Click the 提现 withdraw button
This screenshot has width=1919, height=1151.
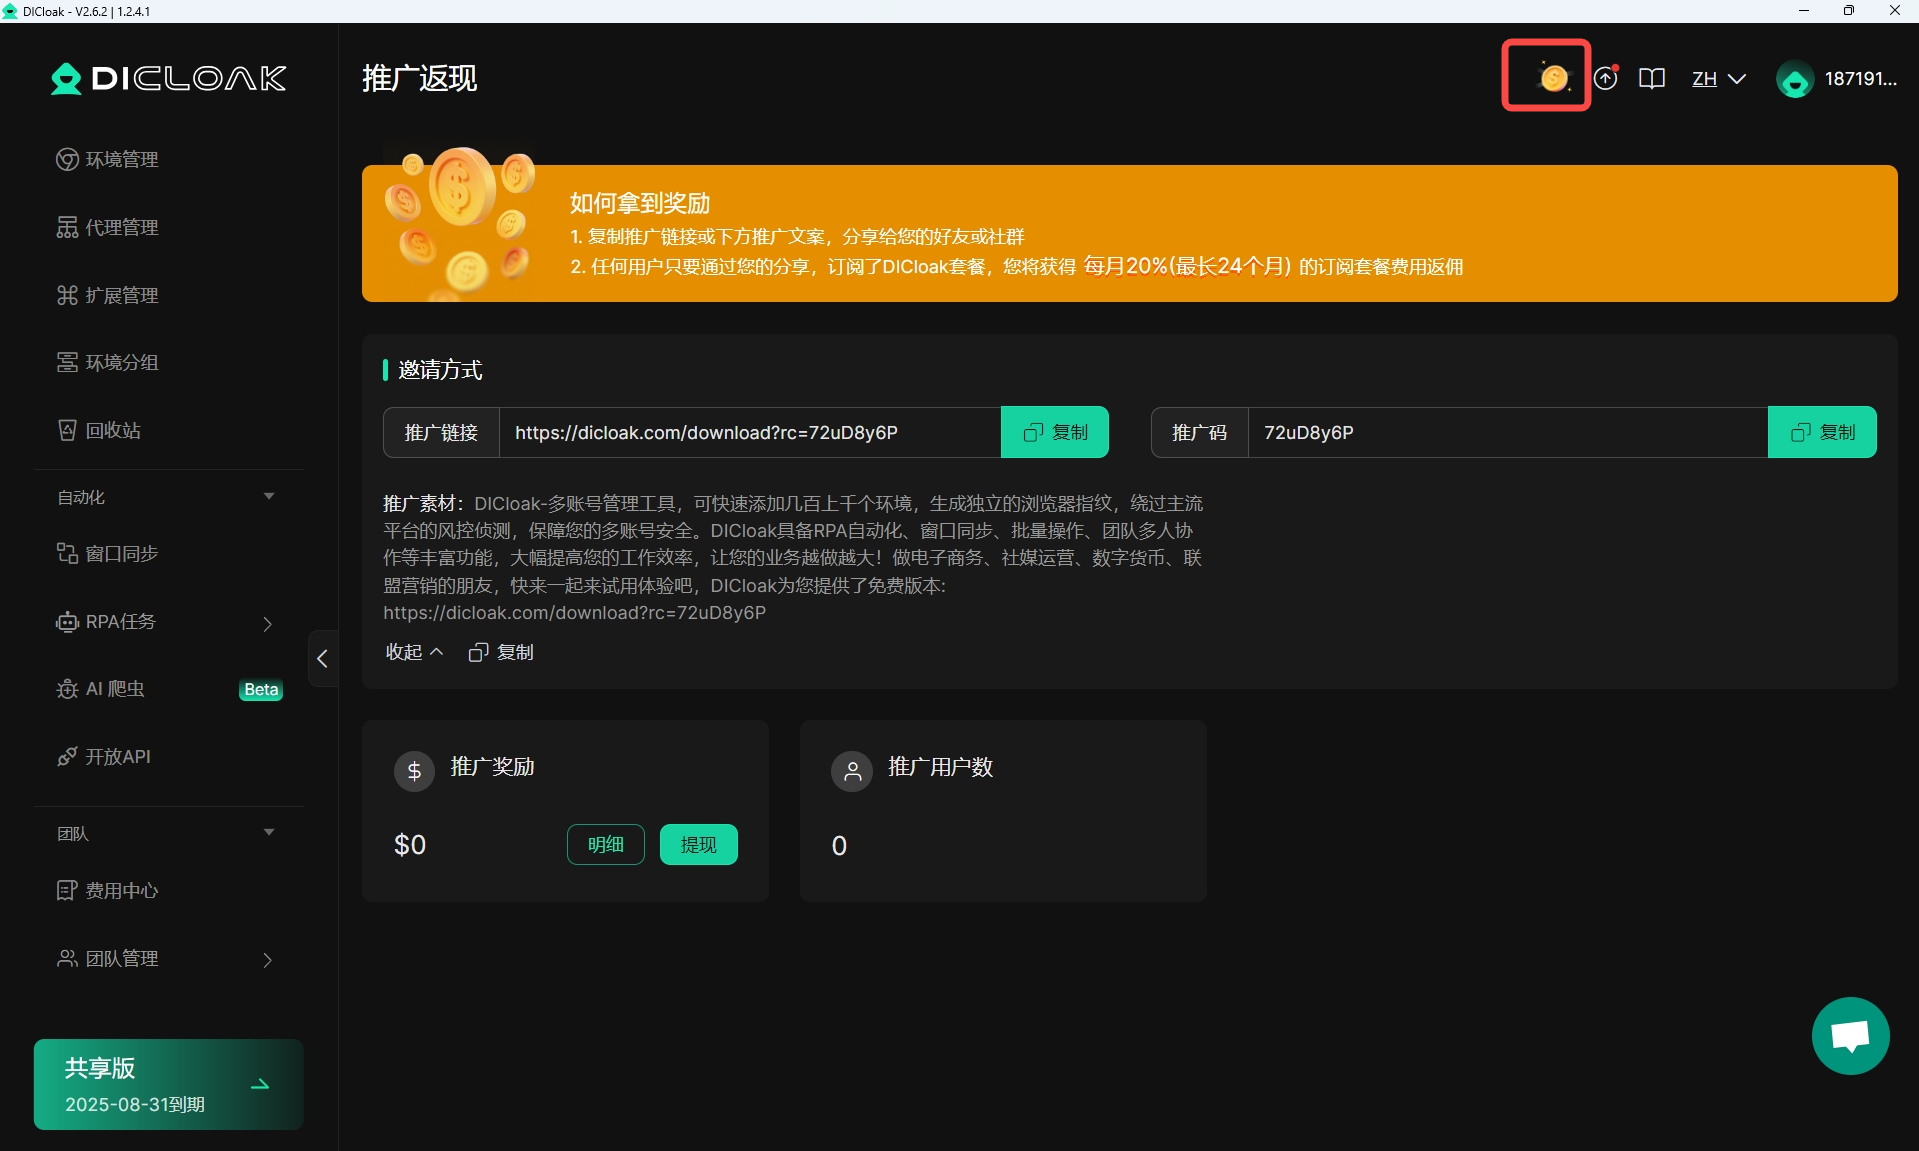pyautogui.click(x=698, y=845)
